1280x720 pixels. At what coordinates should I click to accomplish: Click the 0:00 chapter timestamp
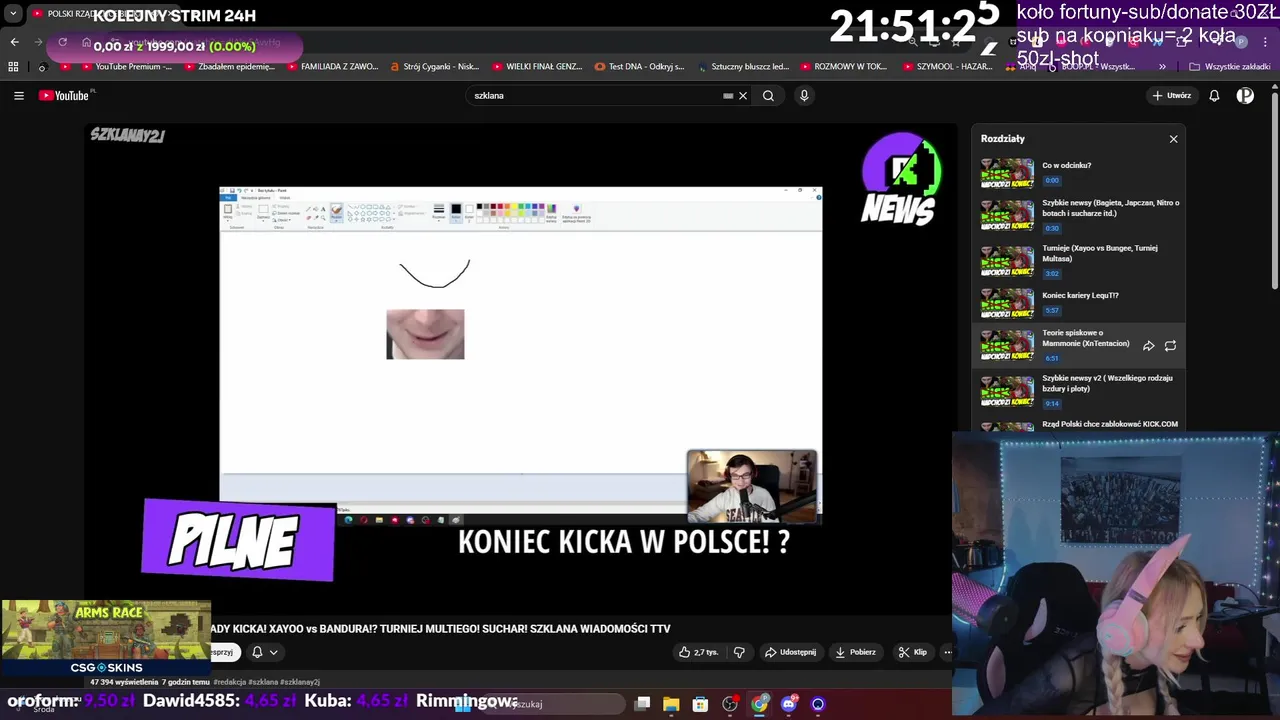(1052, 180)
